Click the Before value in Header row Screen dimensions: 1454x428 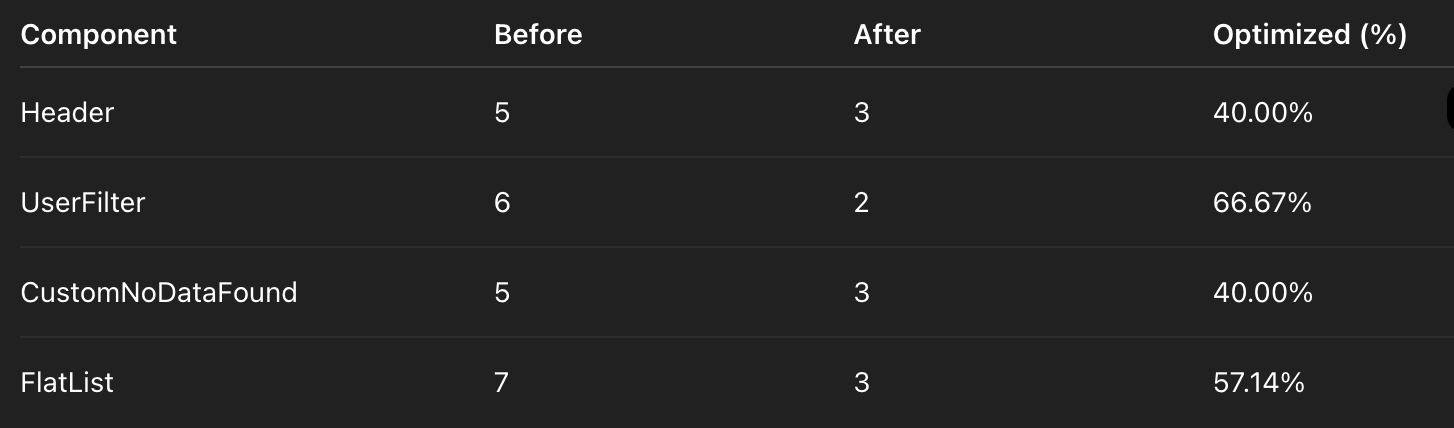pos(502,113)
